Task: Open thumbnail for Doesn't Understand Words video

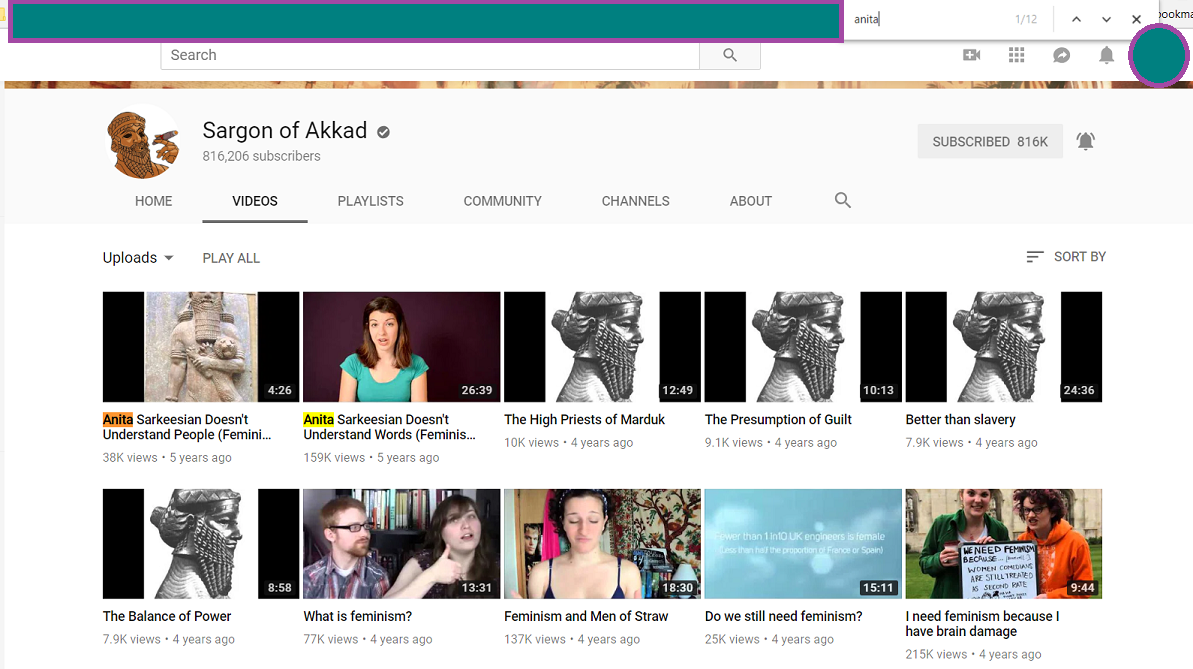Action: [402, 346]
